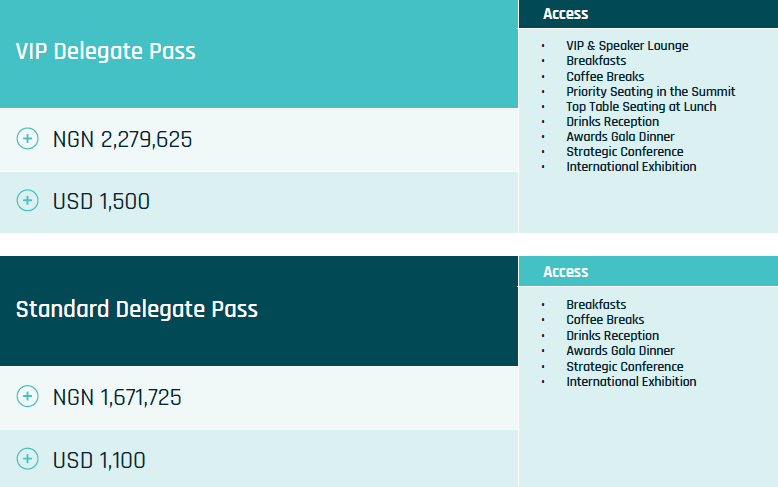The image size is (778, 487).
Task: Click plus icon beside NGN 1,671,725
Action: (x=28, y=397)
